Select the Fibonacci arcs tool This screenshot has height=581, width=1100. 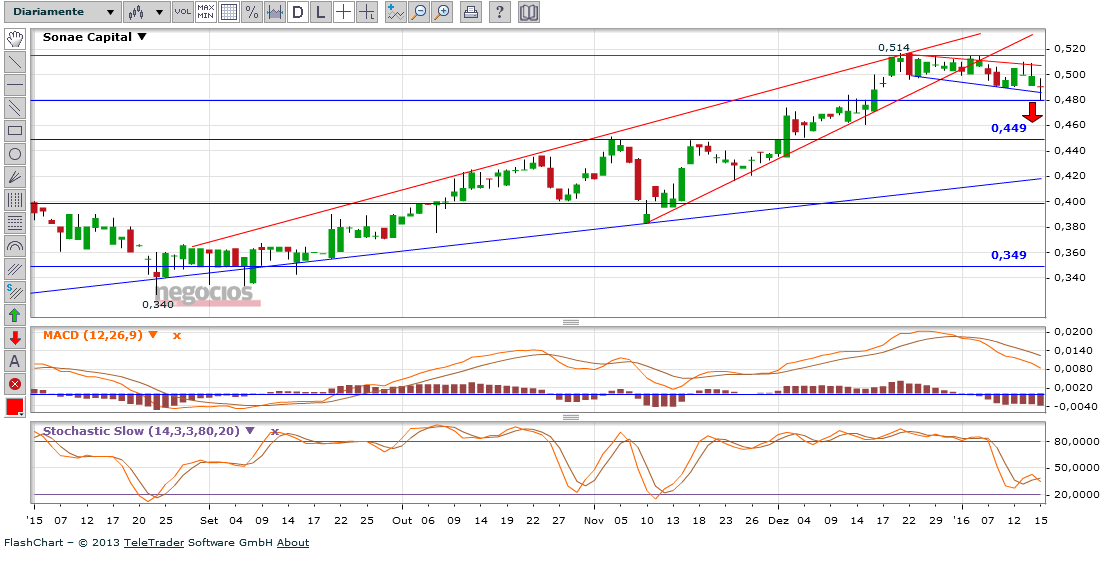tap(15, 246)
